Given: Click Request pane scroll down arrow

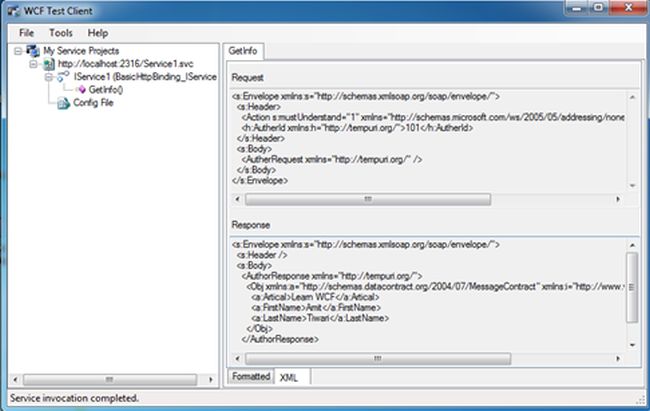Looking at the screenshot, I should 633,185.
